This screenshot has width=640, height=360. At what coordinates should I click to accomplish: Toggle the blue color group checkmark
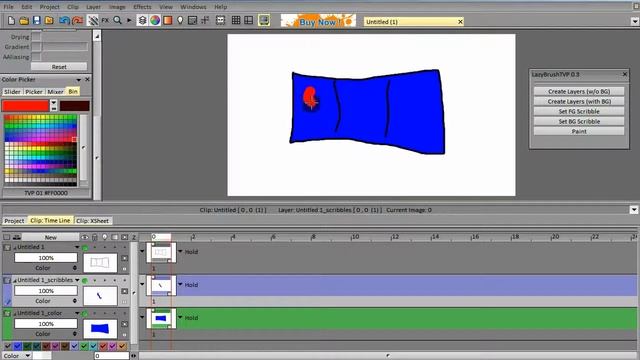tap(18, 346)
